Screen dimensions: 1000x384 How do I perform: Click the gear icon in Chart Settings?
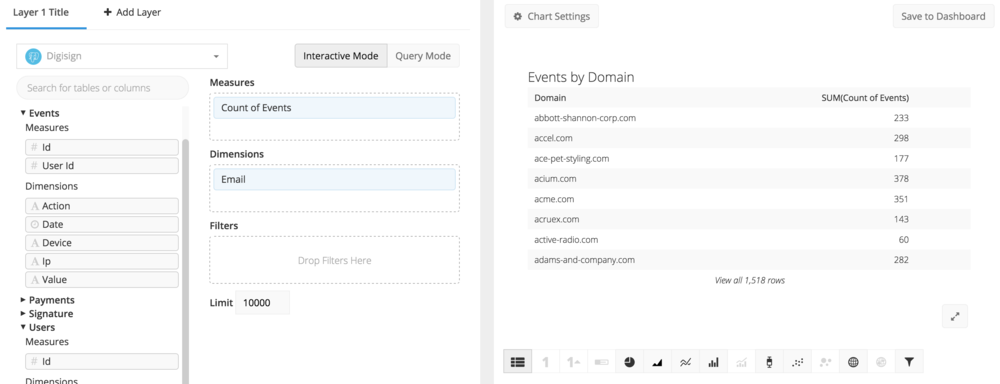(x=518, y=17)
